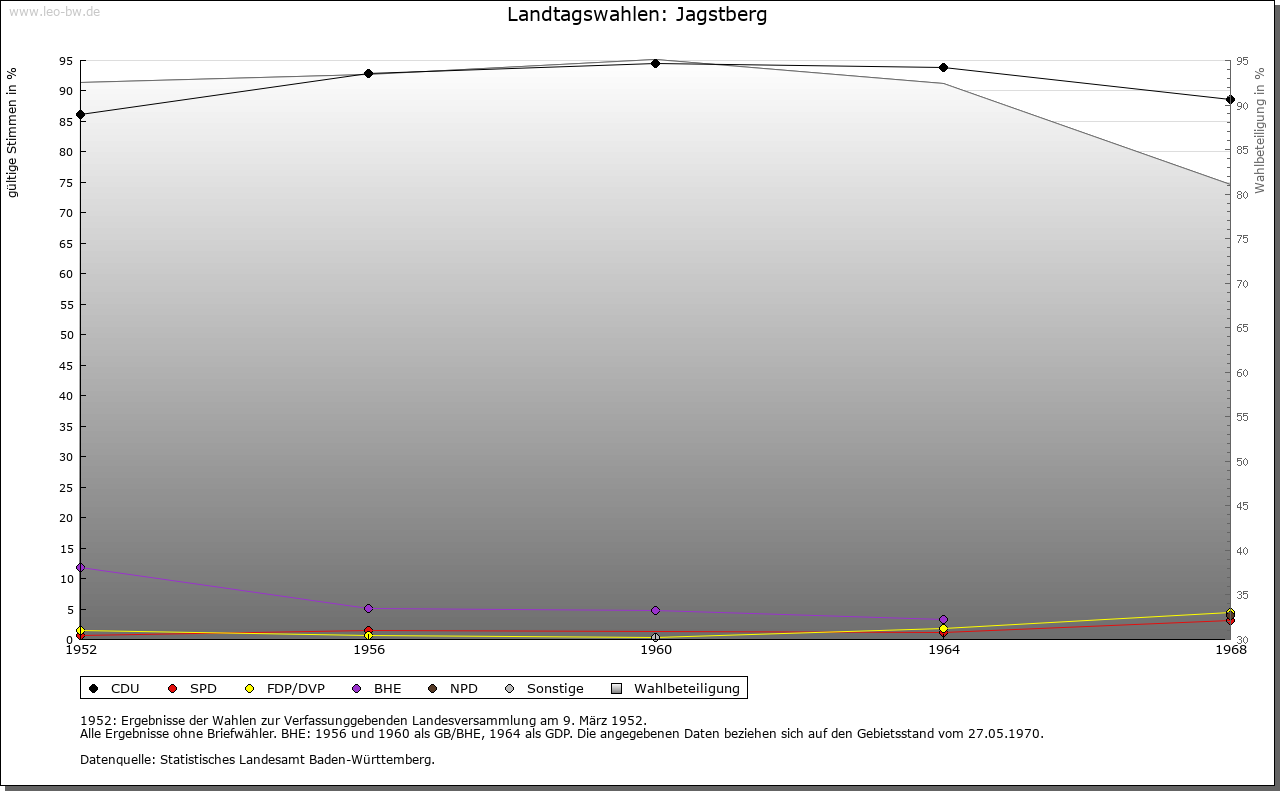1280x791 pixels.
Task: Click the CDU data point for 1968
Action: pos(1230,99)
